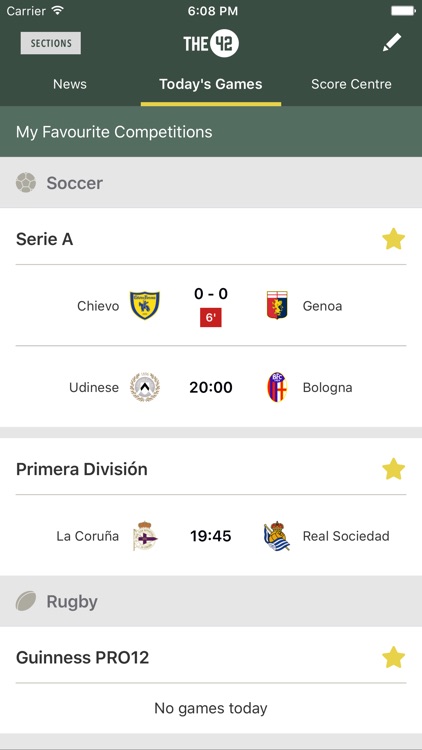Open the Primera División competition
The width and height of the screenshot is (422, 750).
82,469
